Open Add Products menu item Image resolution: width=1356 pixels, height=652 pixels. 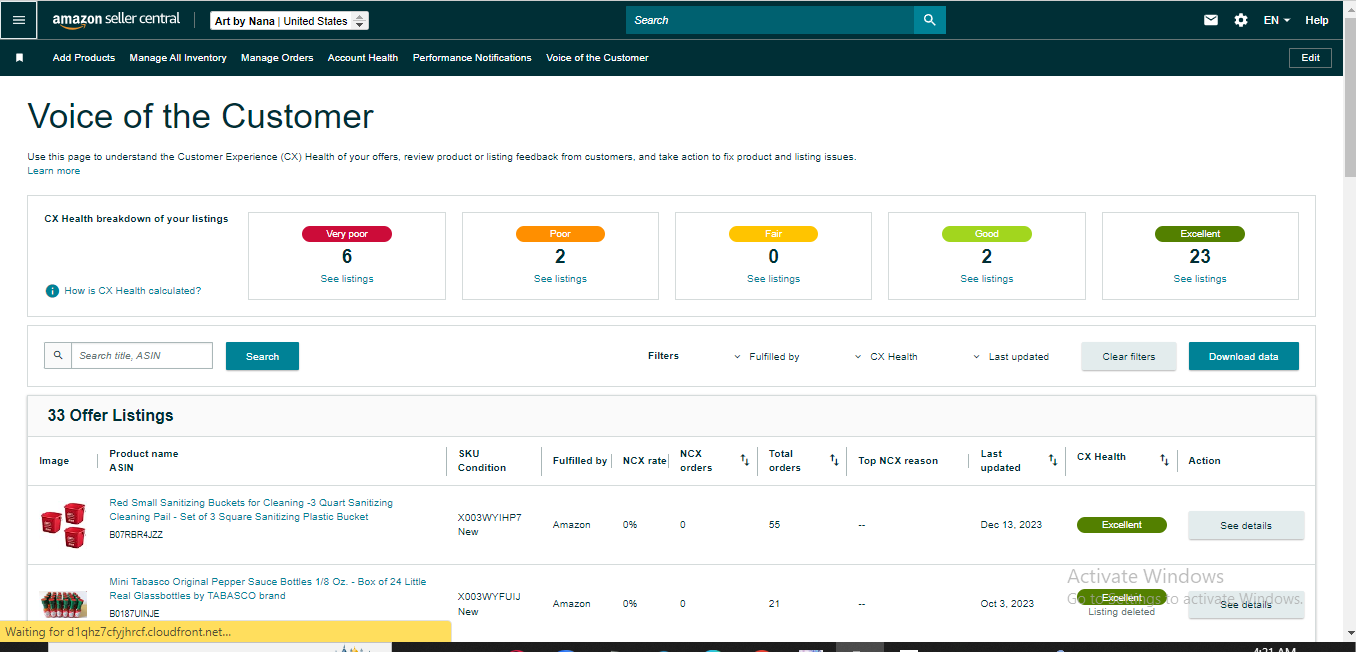coord(84,58)
